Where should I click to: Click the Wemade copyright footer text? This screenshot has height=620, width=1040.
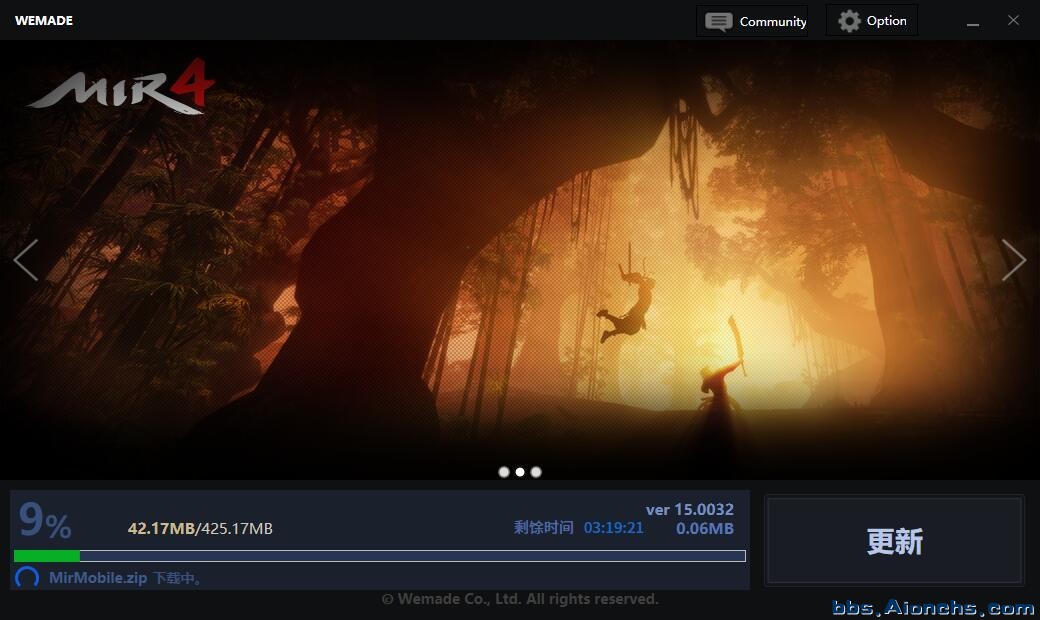(x=520, y=599)
